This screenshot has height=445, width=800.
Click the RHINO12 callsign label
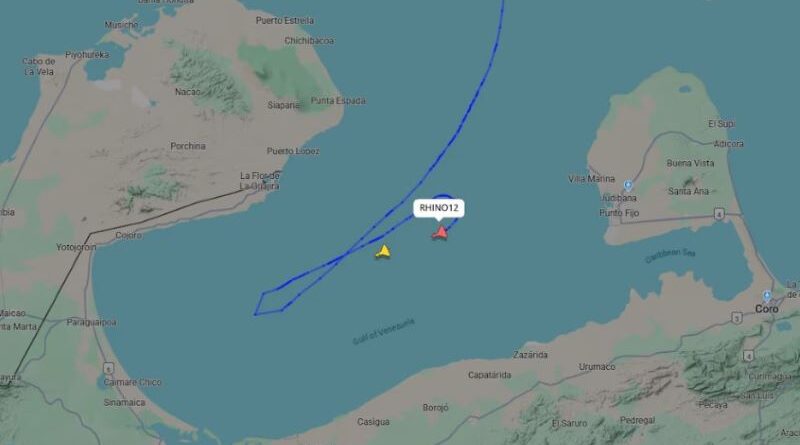pos(439,208)
